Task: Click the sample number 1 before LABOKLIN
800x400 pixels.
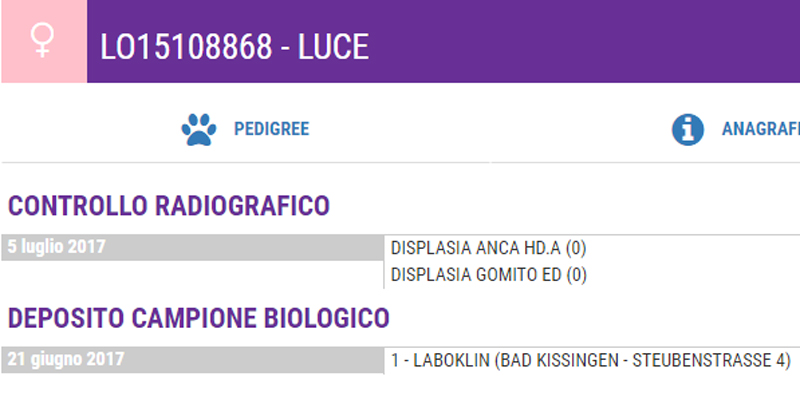Action: (x=395, y=360)
